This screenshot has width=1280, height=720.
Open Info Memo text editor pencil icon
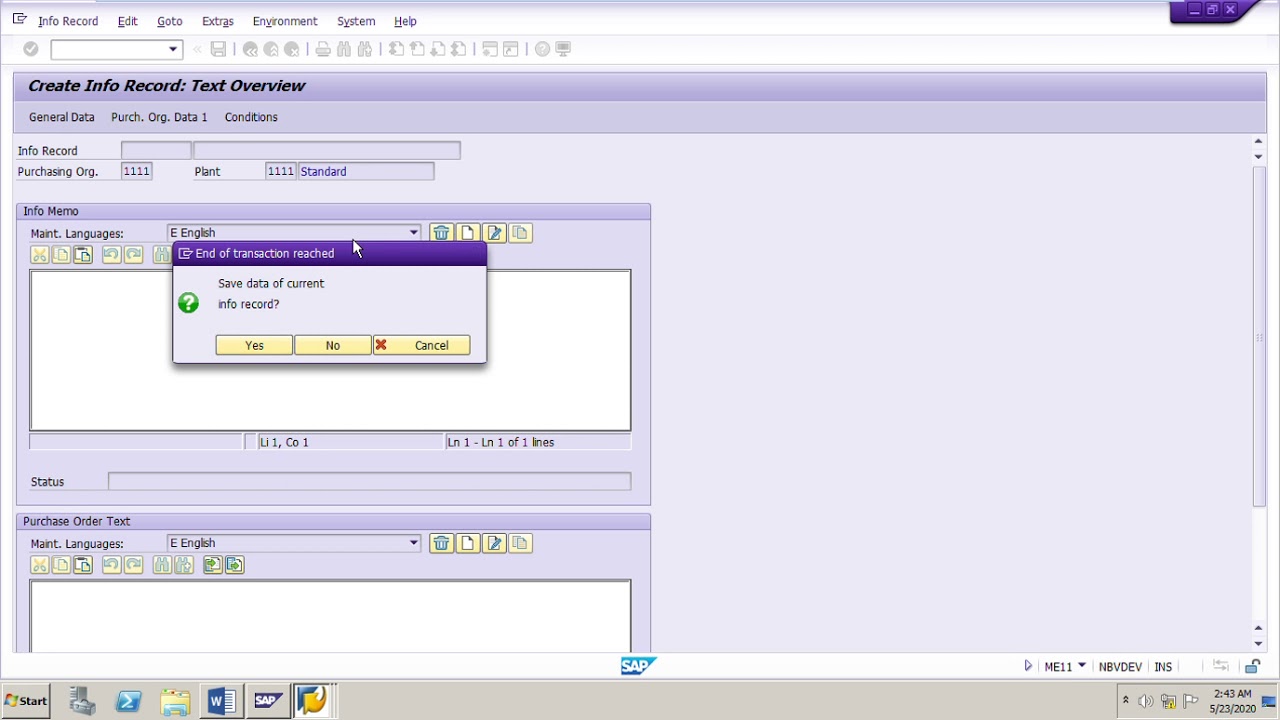tap(494, 233)
